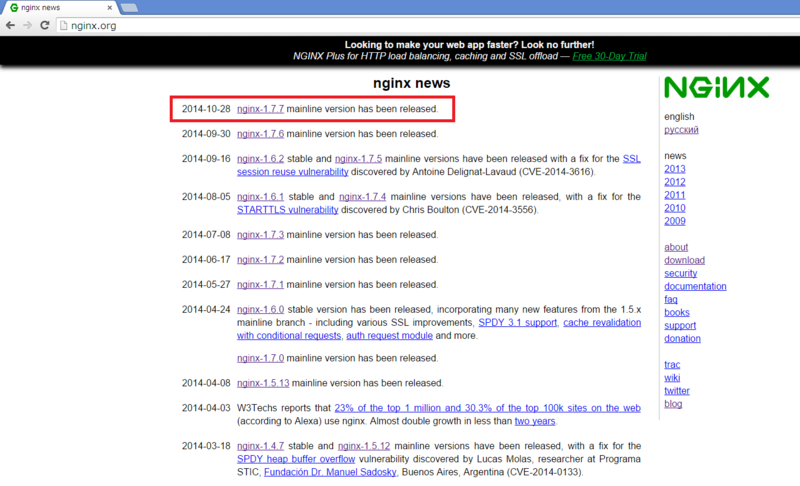The width and height of the screenshot is (800, 486).
Task: Open the nginx-1.7.4 mainline link
Action: click(x=362, y=196)
